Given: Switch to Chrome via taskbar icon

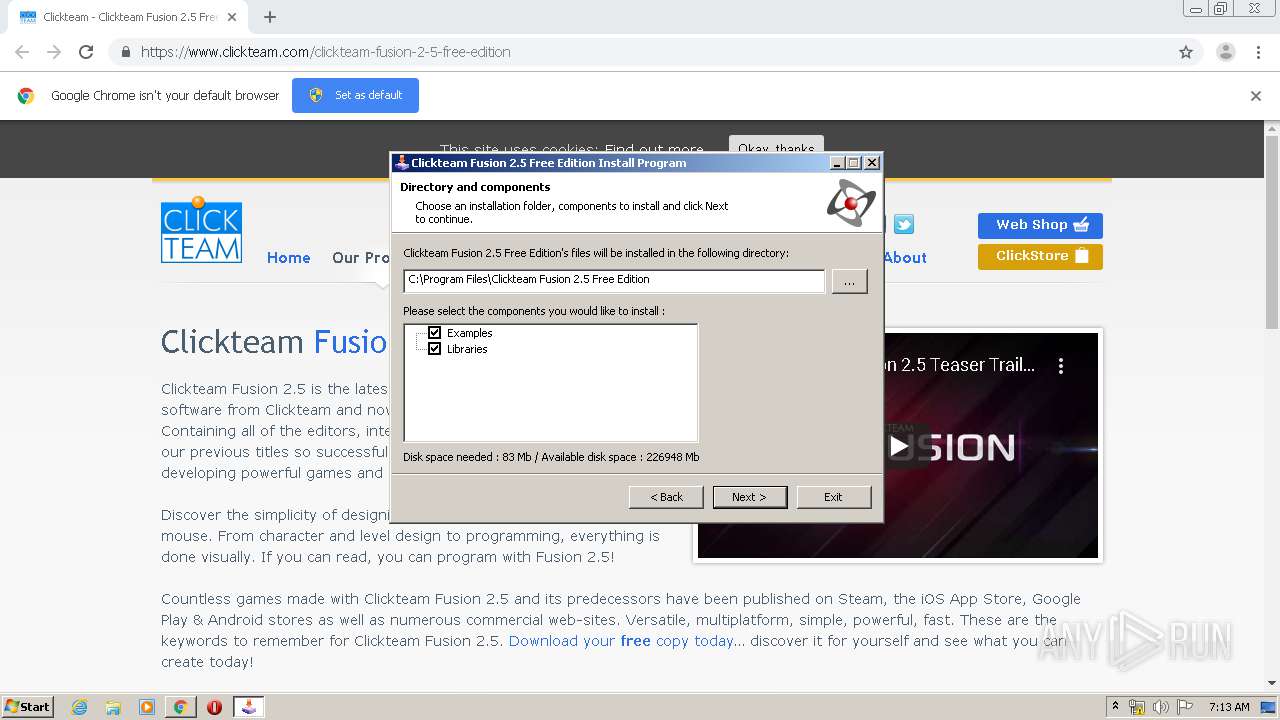Looking at the screenshot, I should tap(180, 707).
